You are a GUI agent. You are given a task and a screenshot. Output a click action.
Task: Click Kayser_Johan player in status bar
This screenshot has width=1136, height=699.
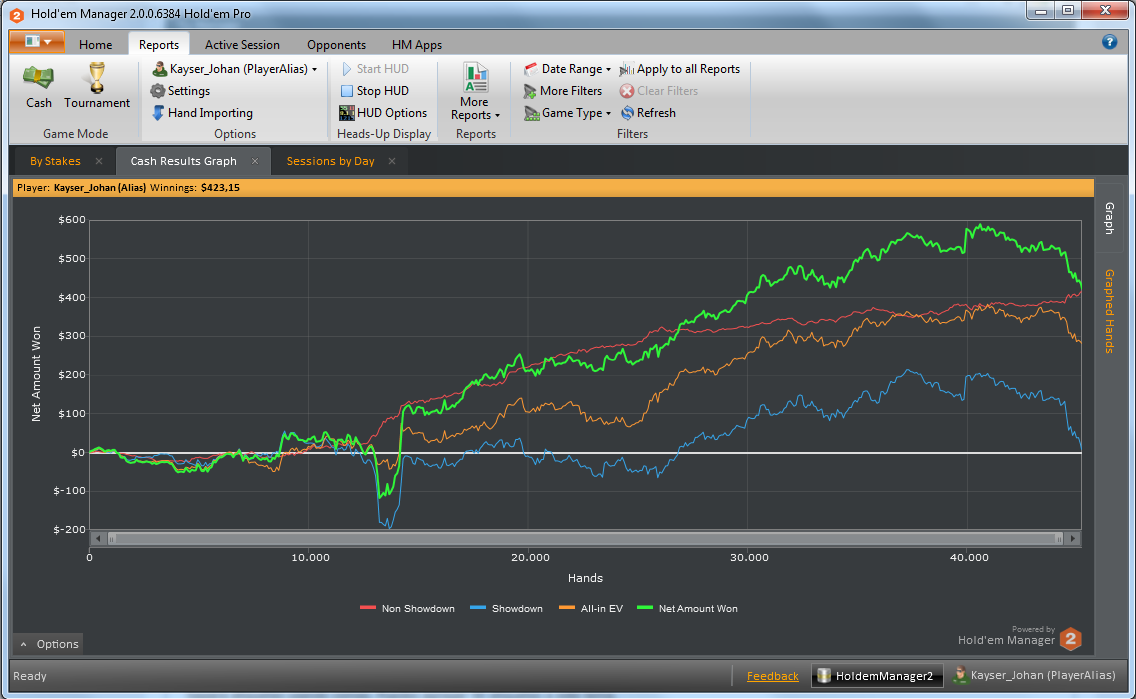point(1034,675)
